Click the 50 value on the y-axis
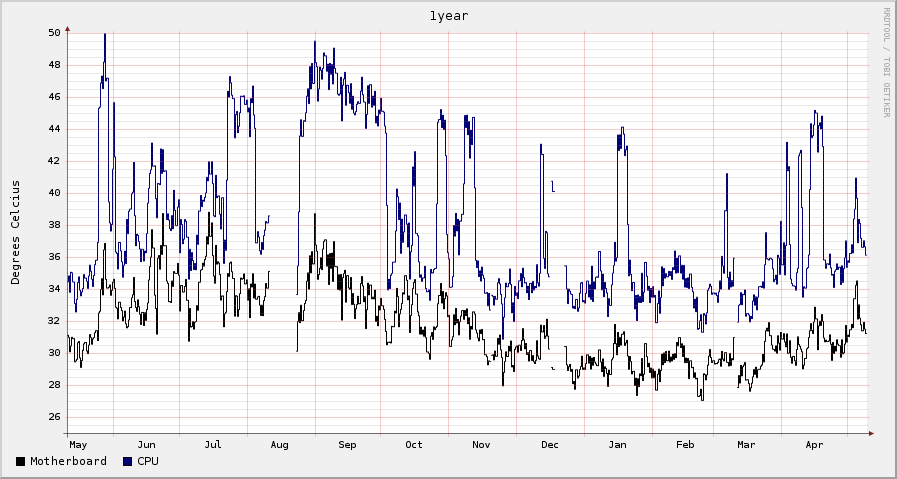897x479 pixels. (x=54, y=33)
